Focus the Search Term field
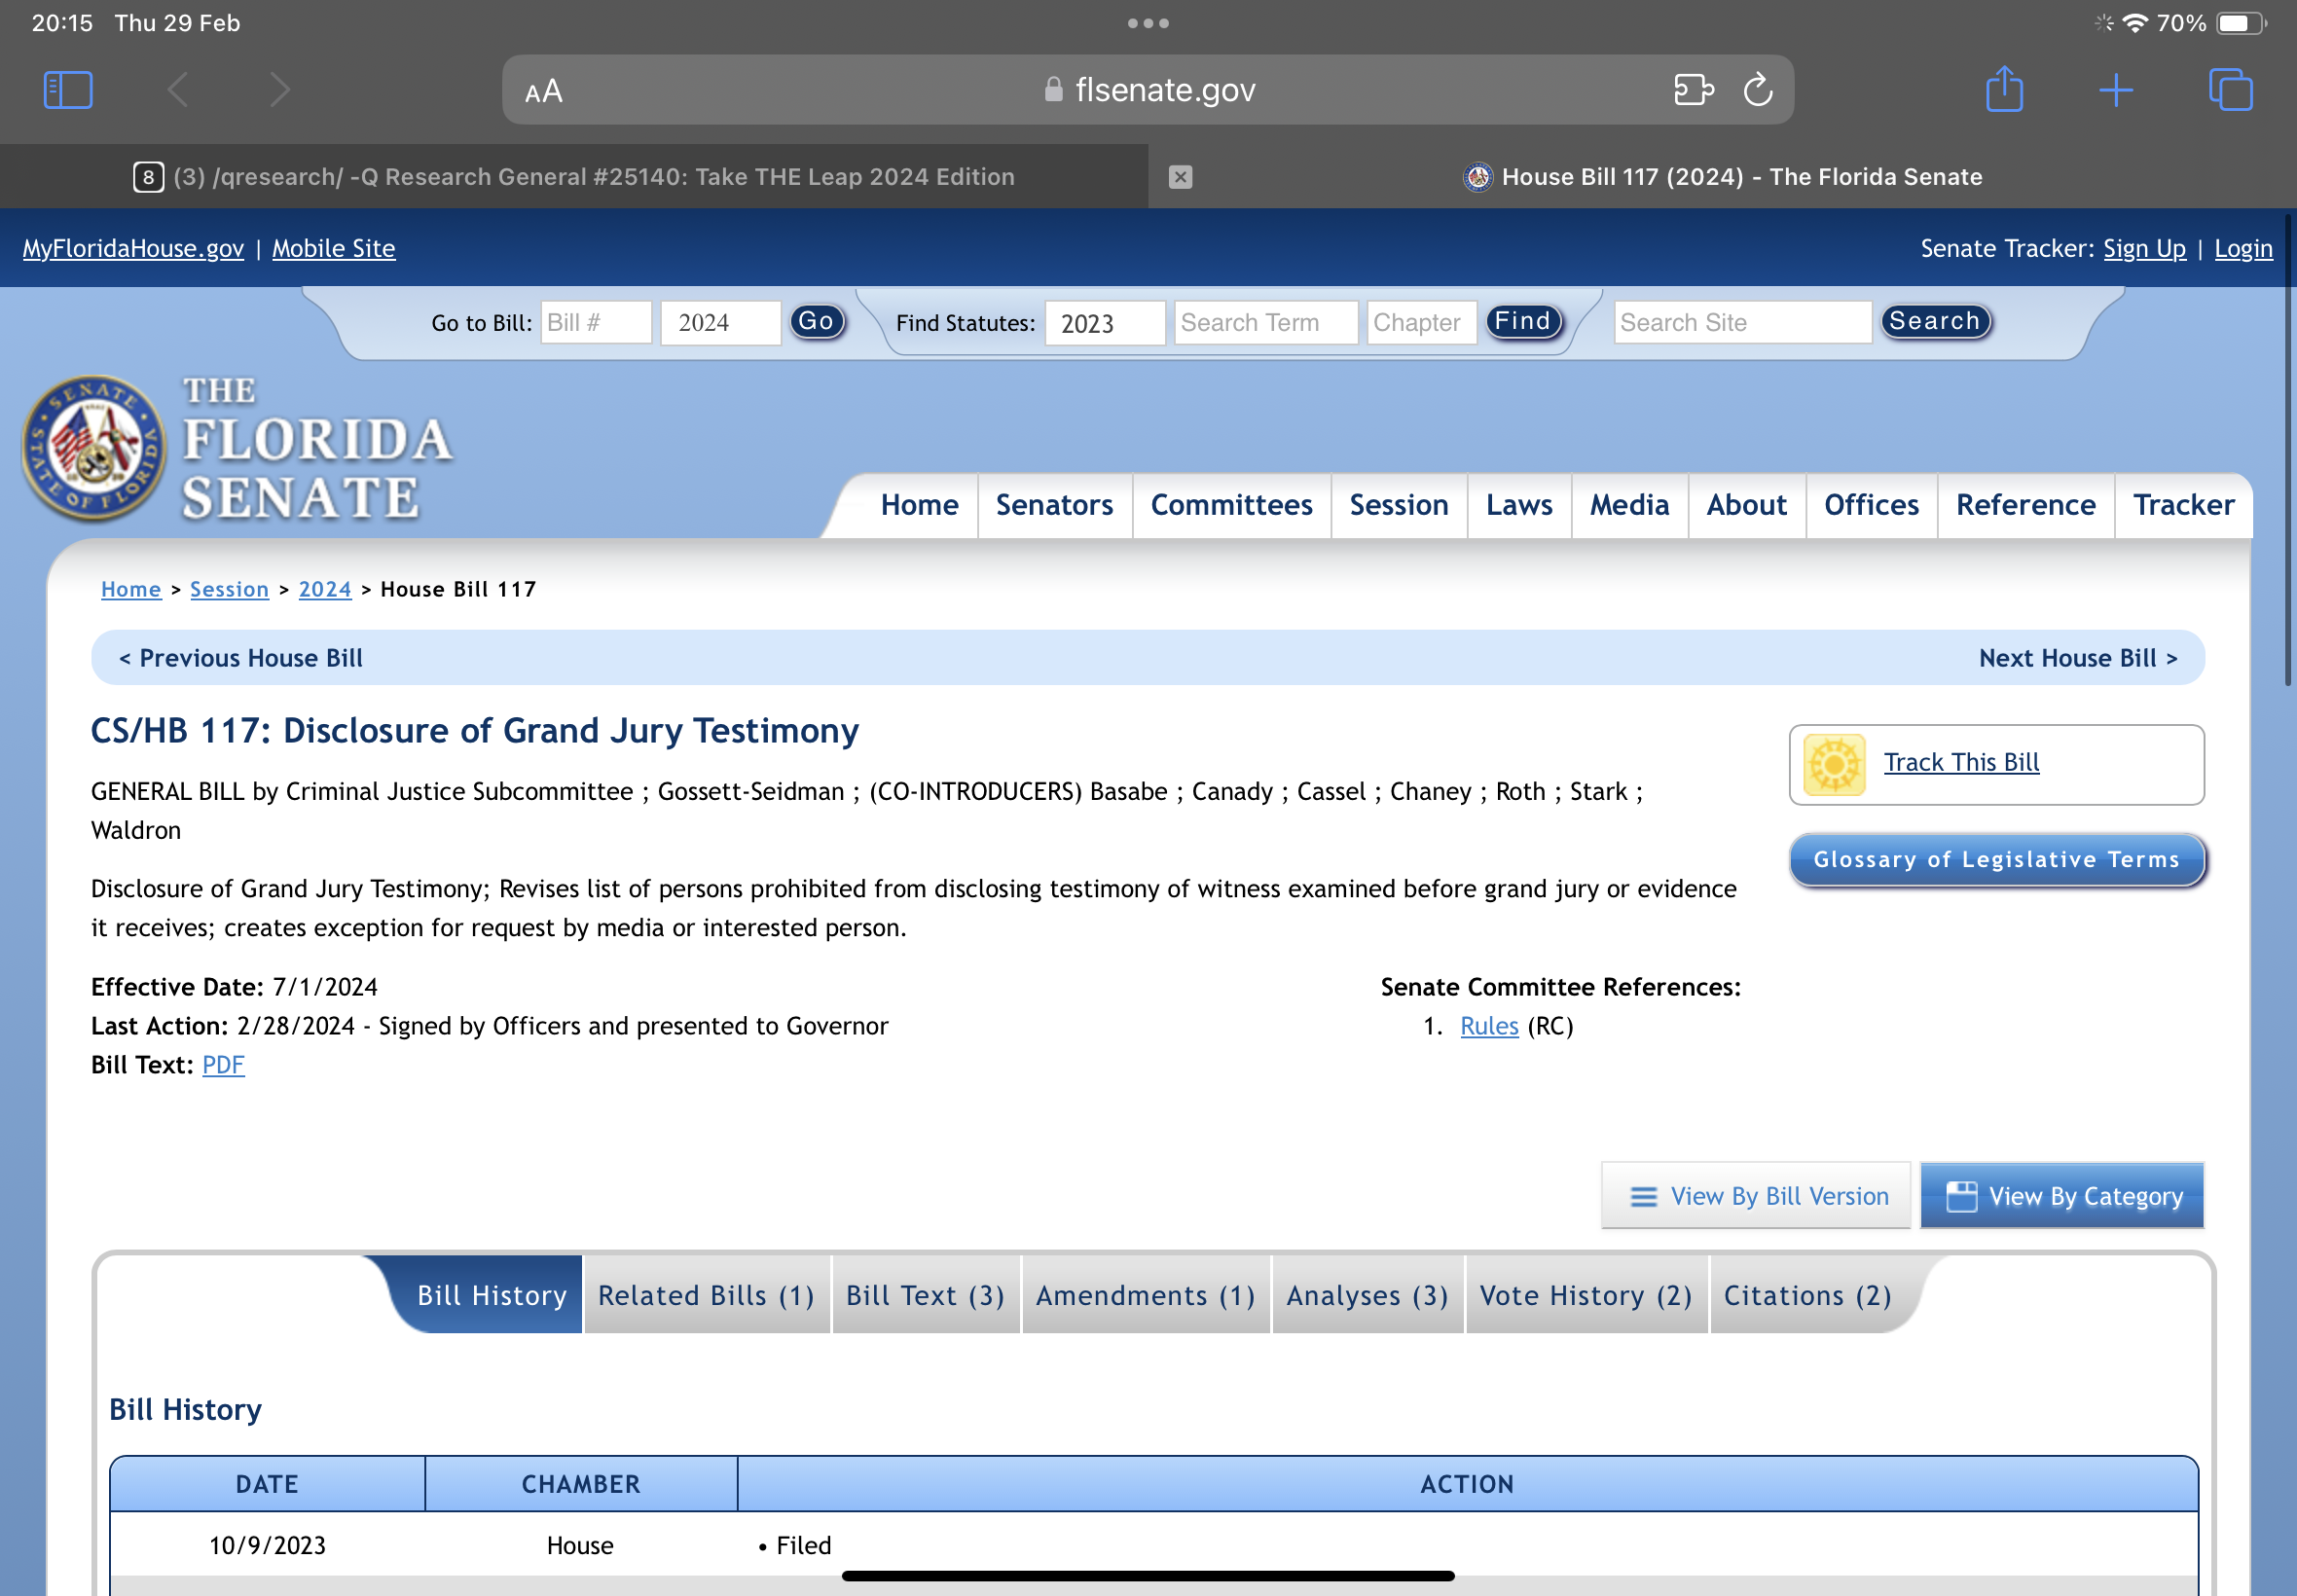Viewport: 2297px width, 1596px height. [1266, 323]
